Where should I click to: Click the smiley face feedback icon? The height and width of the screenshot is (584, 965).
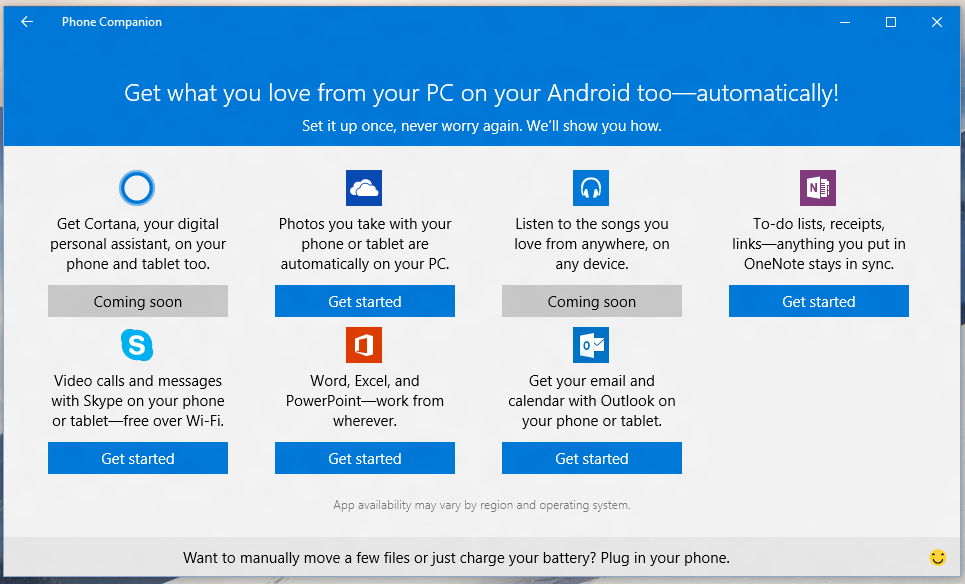tap(937, 557)
